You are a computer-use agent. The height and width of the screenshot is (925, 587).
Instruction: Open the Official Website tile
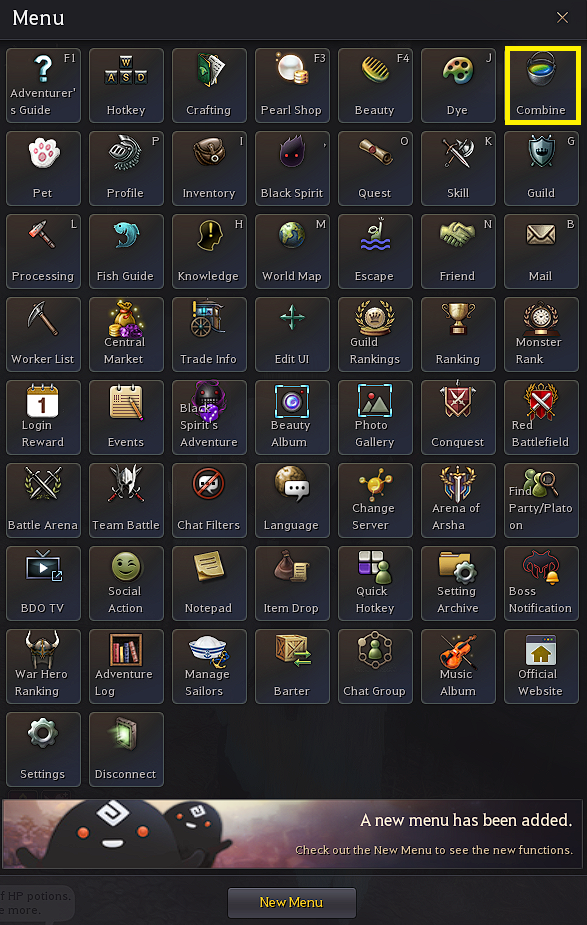(541, 667)
